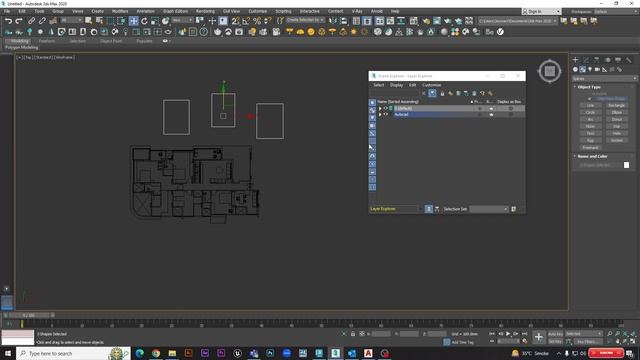Click the Zoom Extents icon in navigation controls

(625, 334)
